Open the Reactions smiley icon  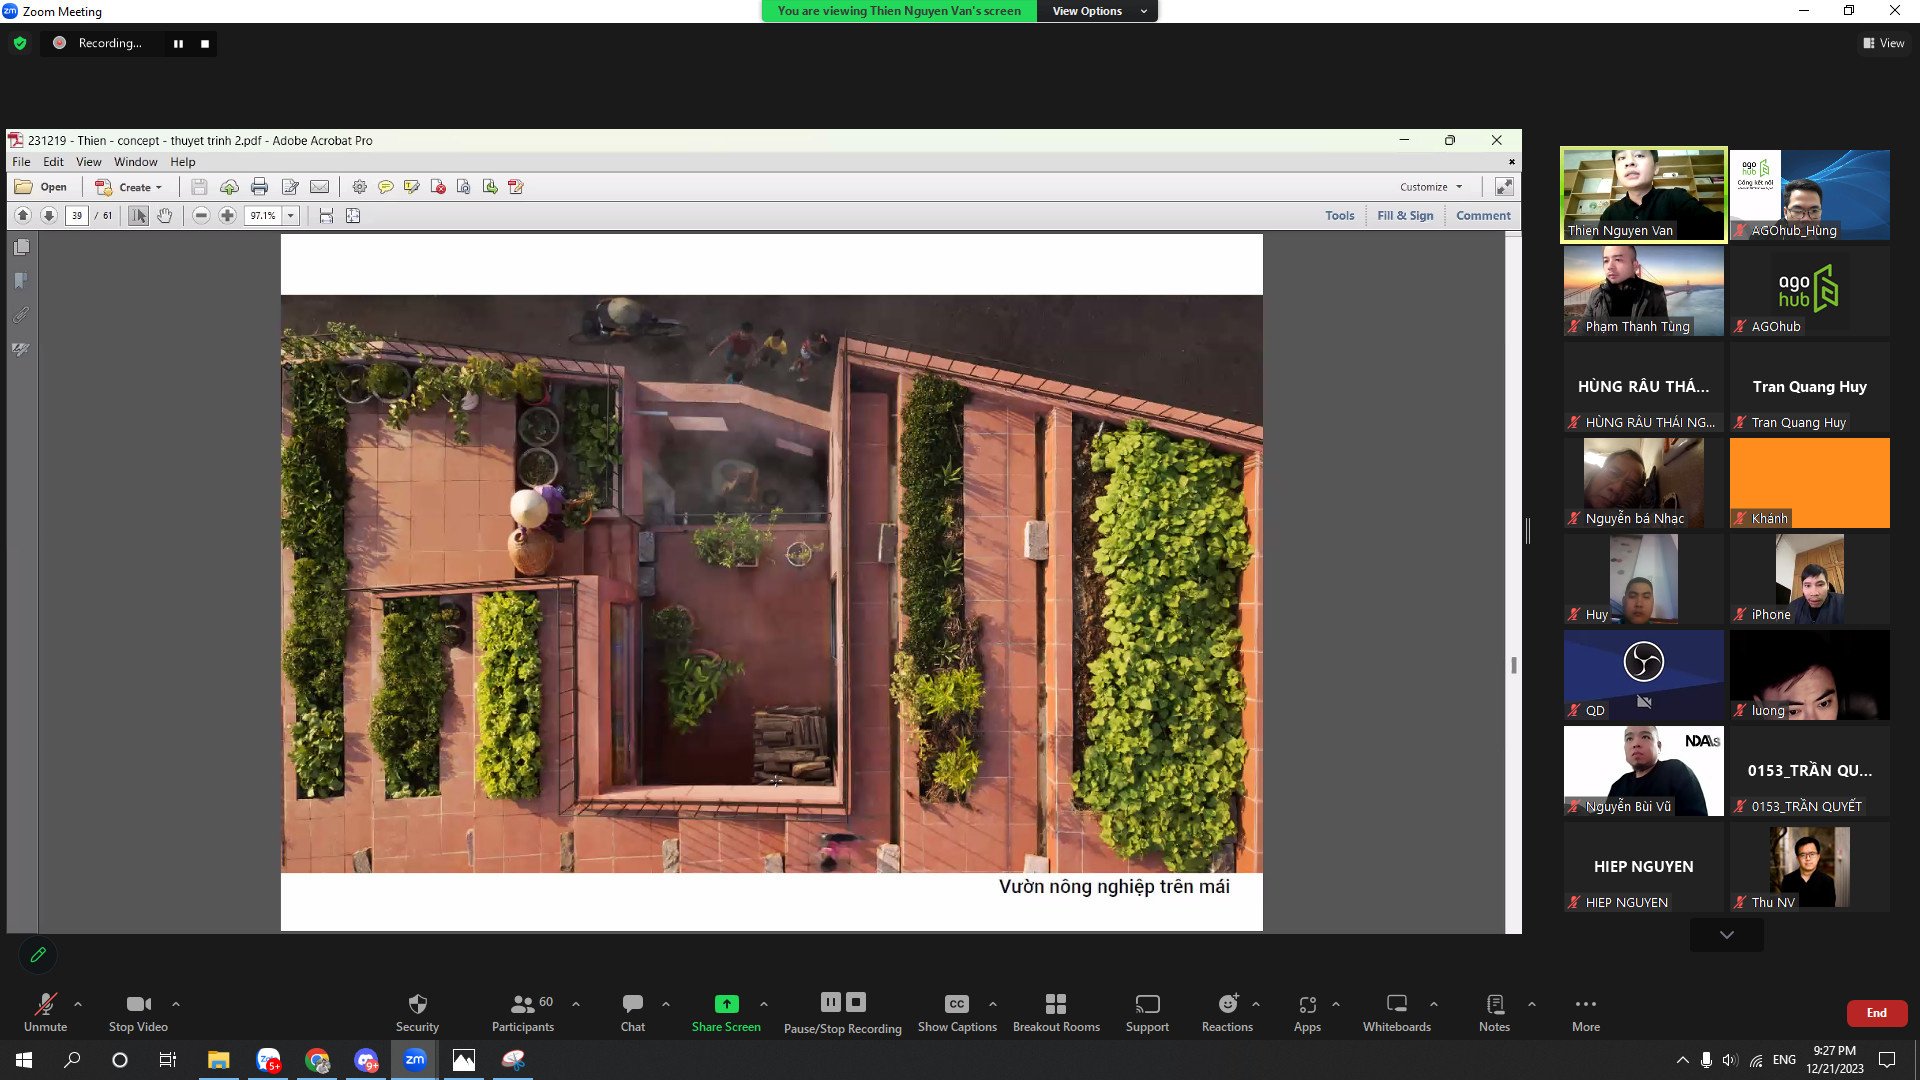[x=1227, y=1004]
